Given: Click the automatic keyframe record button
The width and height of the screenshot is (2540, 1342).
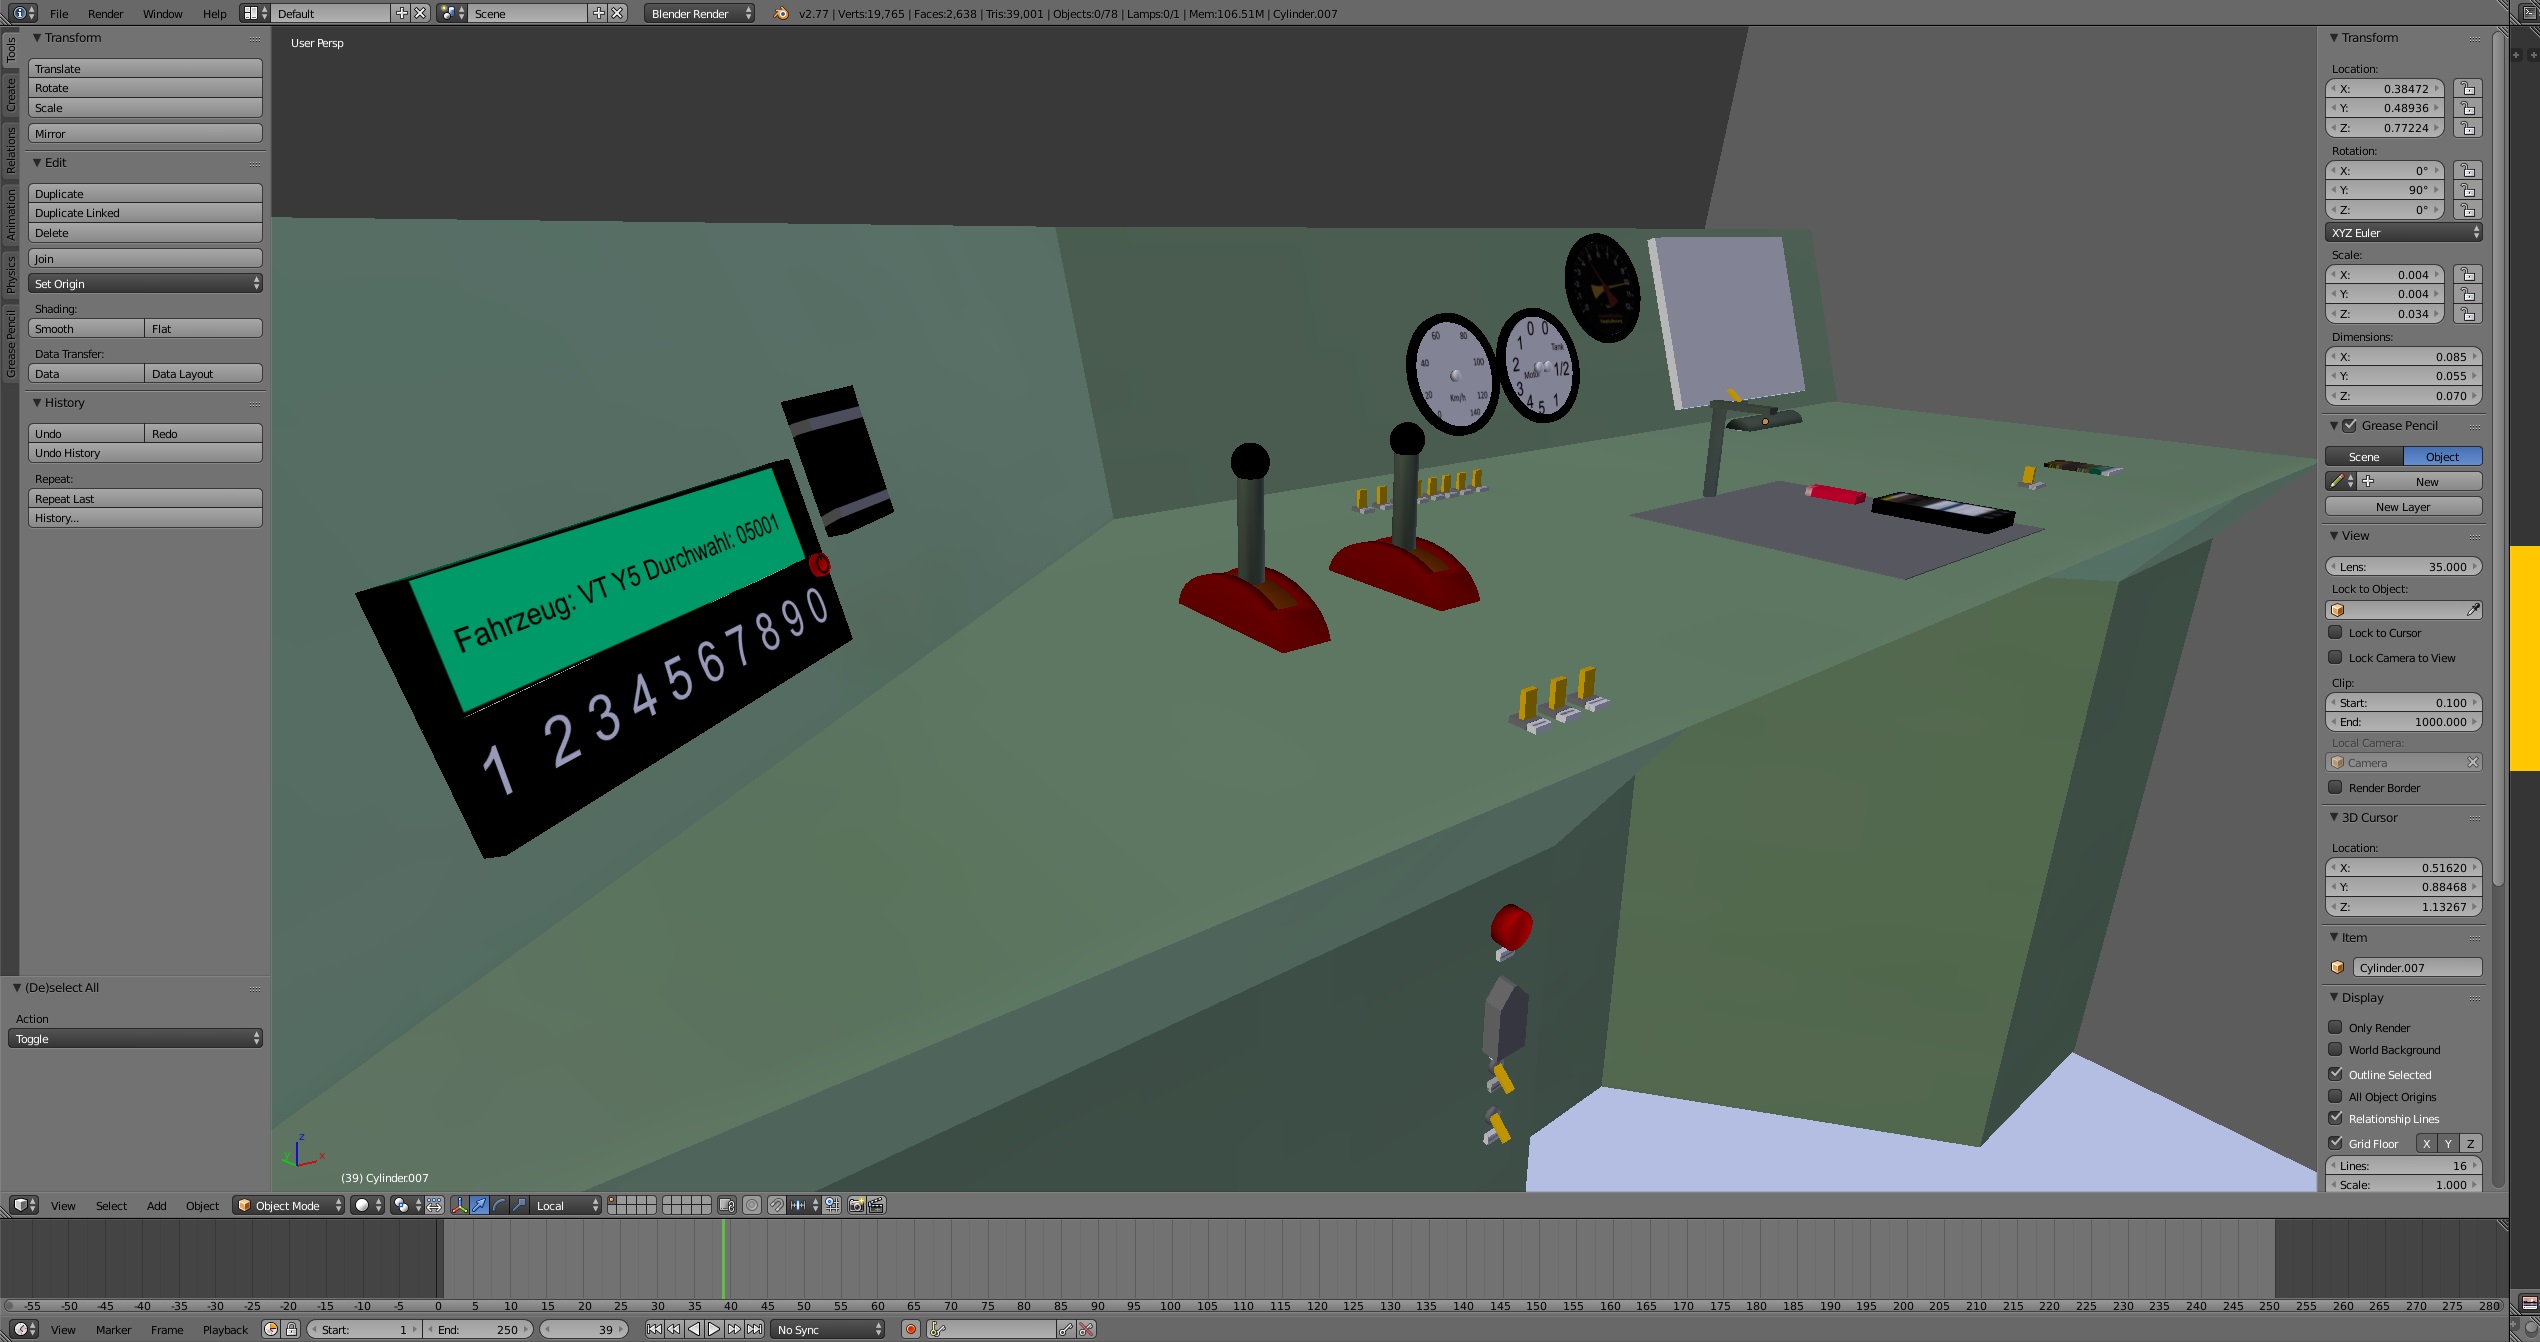Looking at the screenshot, I should [x=910, y=1329].
